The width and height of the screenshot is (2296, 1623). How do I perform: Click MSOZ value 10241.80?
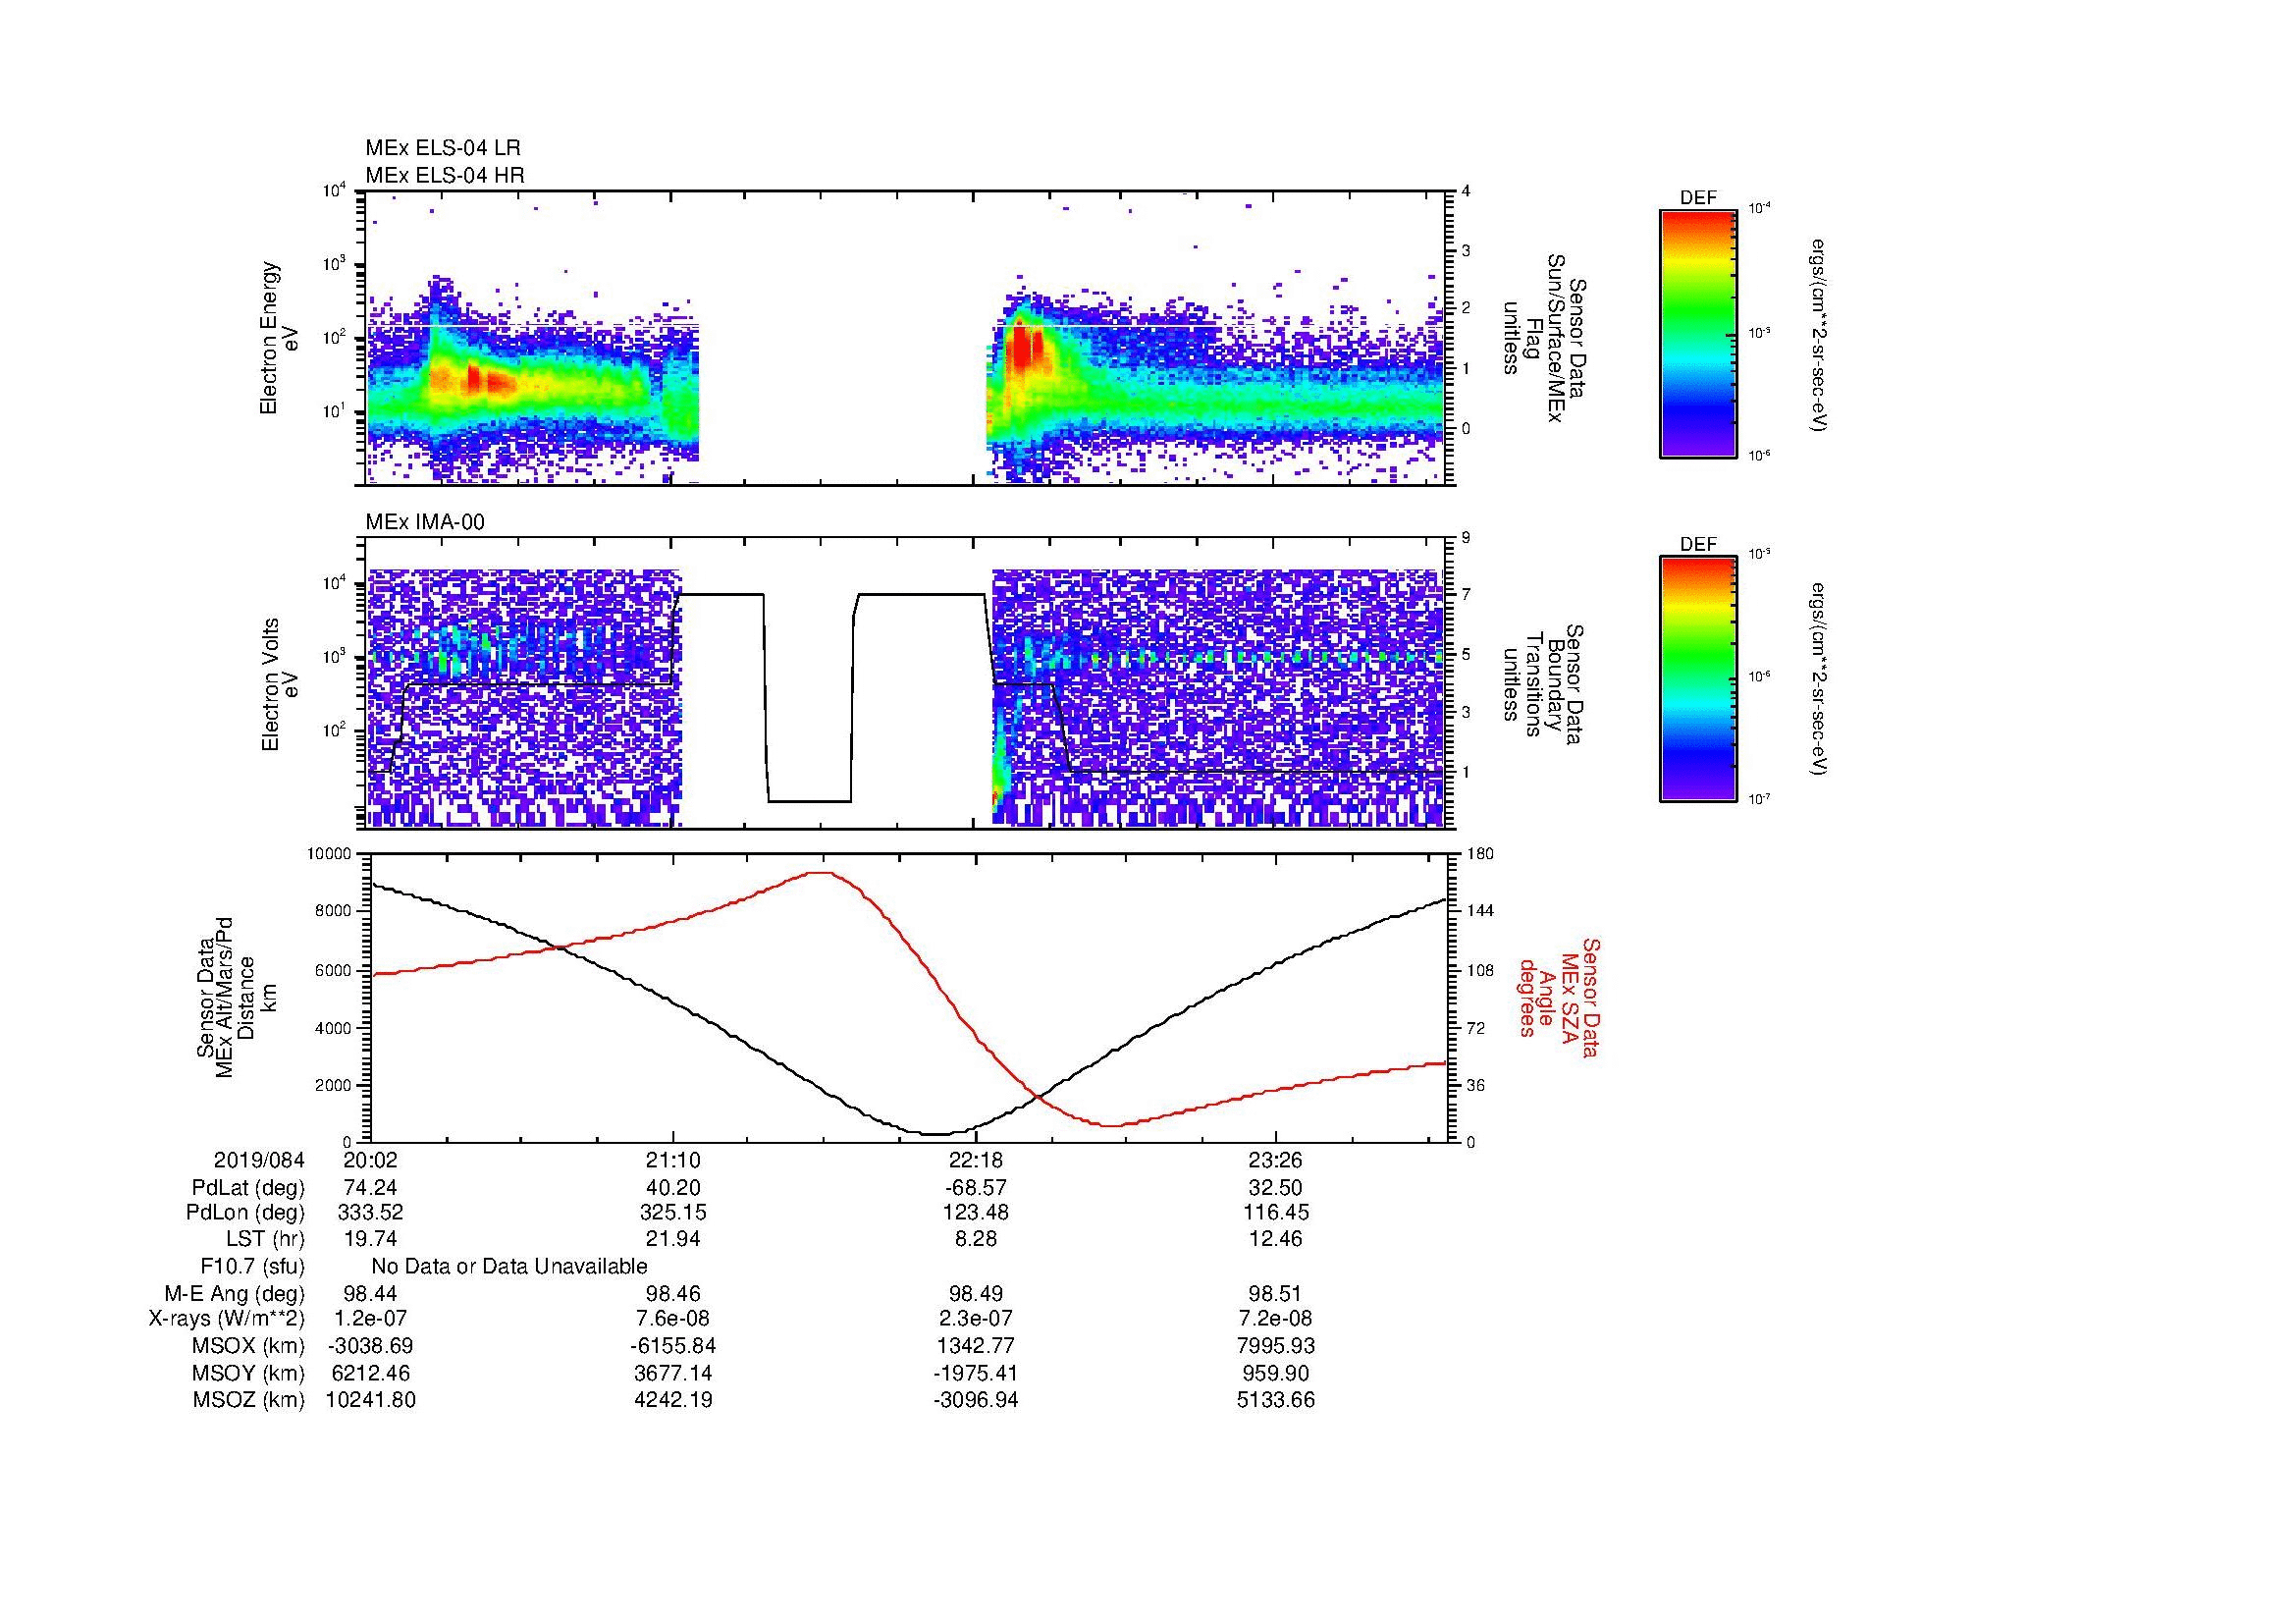point(371,1400)
